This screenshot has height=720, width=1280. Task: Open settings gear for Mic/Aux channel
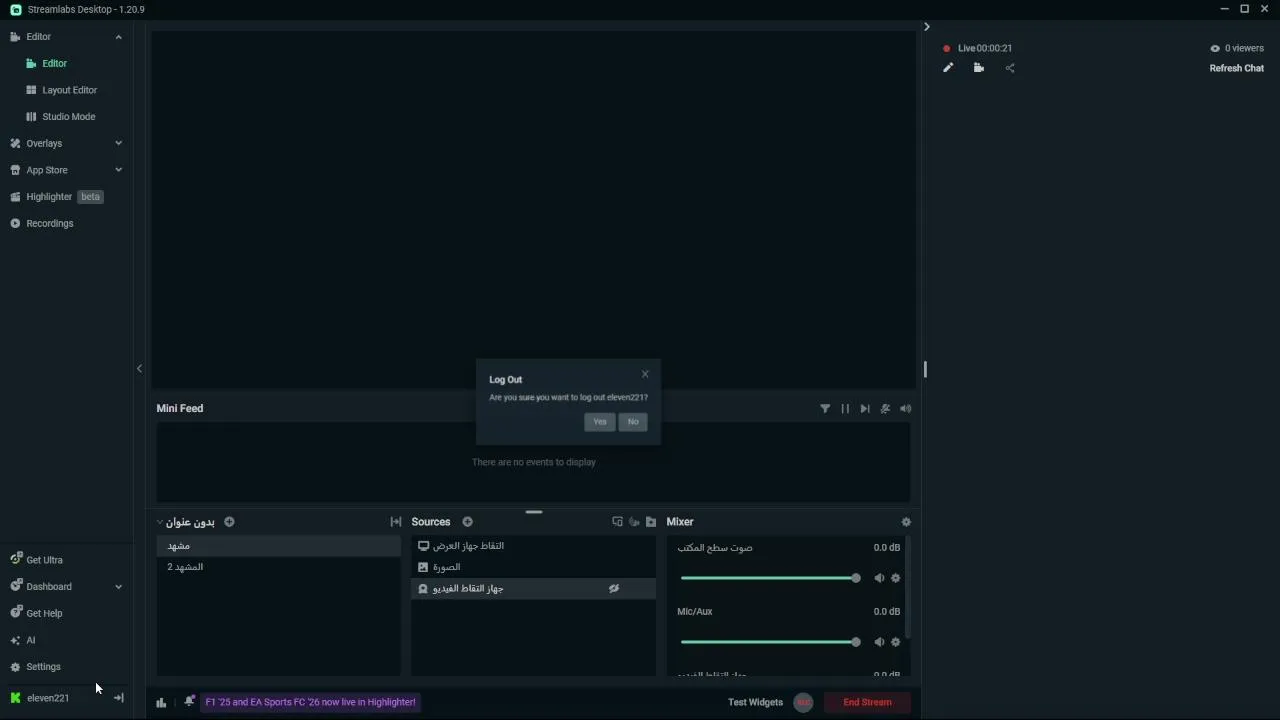896,642
